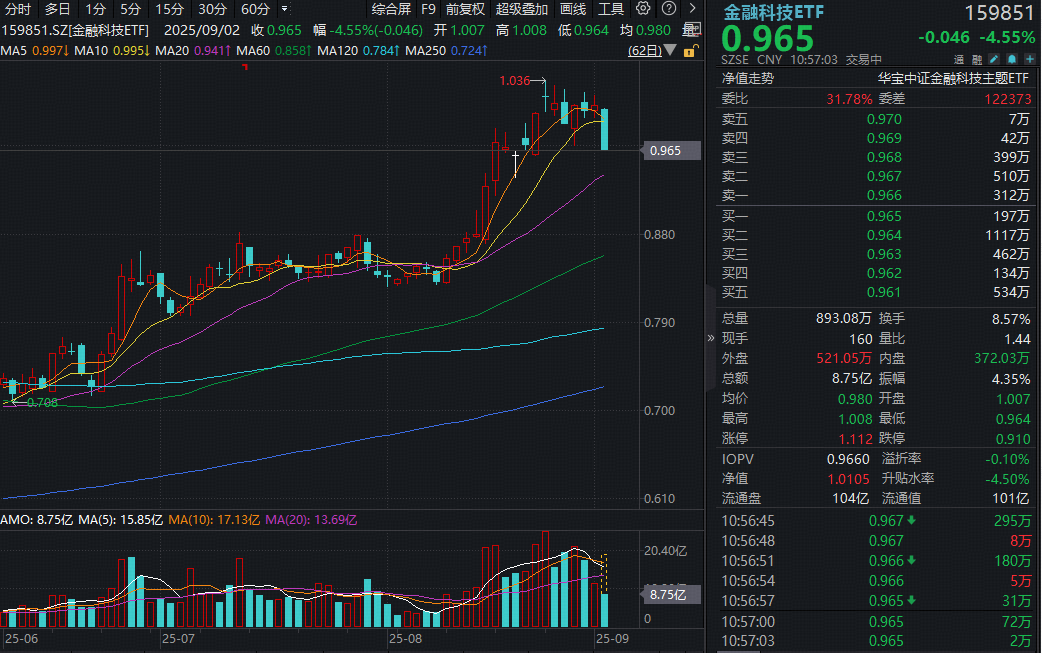Click the MA(10): 17.13亿 volume label
This screenshot has height=653, width=1042.
[214, 520]
